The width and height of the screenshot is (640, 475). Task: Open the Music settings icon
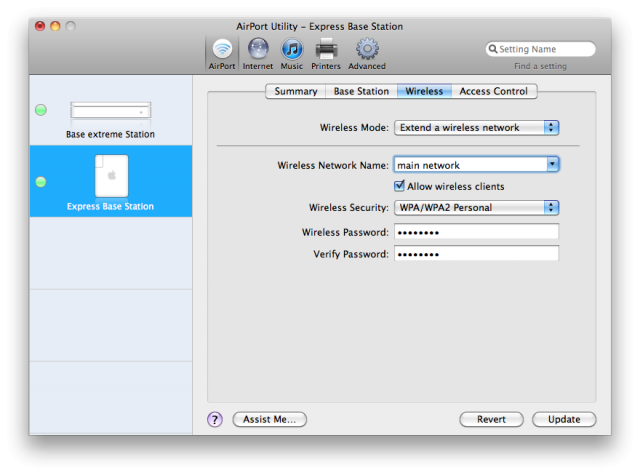click(291, 54)
